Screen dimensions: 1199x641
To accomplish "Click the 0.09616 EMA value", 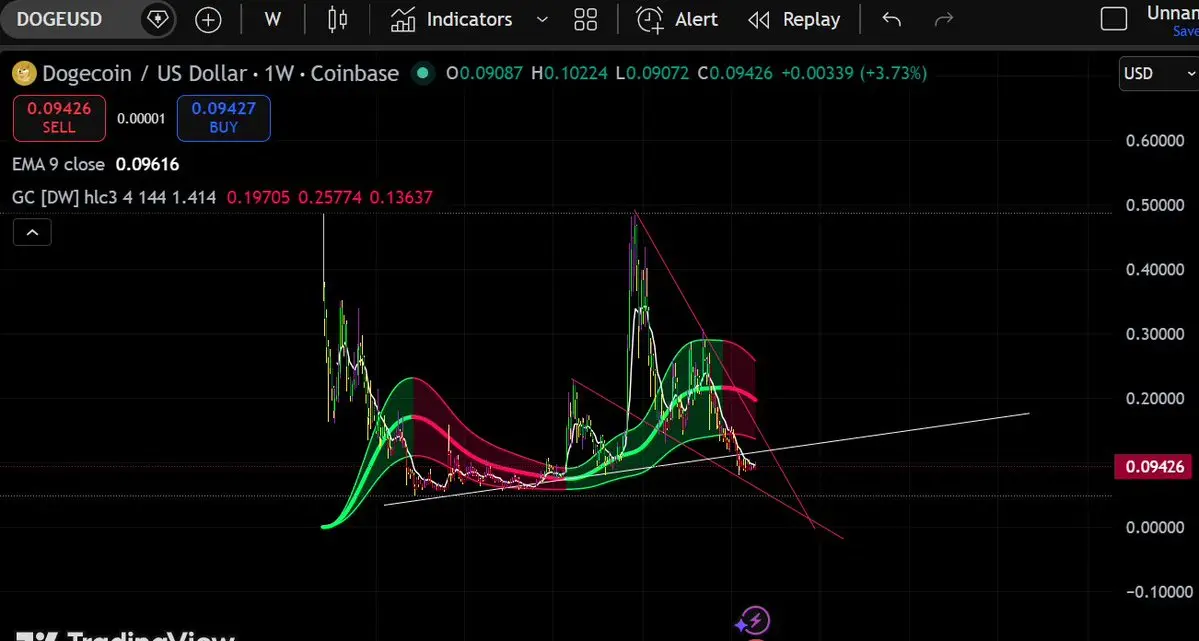I will click(147, 164).
